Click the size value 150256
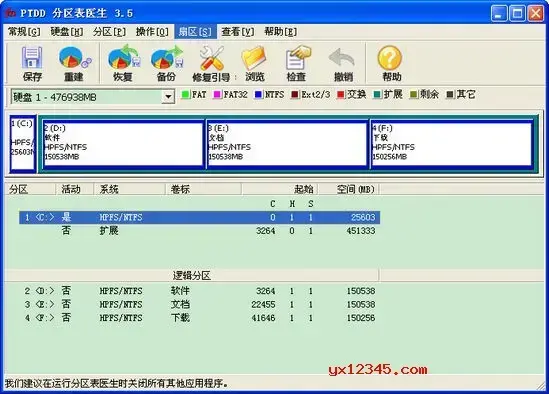The height and width of the screenshot is (394, 549). 361,318
